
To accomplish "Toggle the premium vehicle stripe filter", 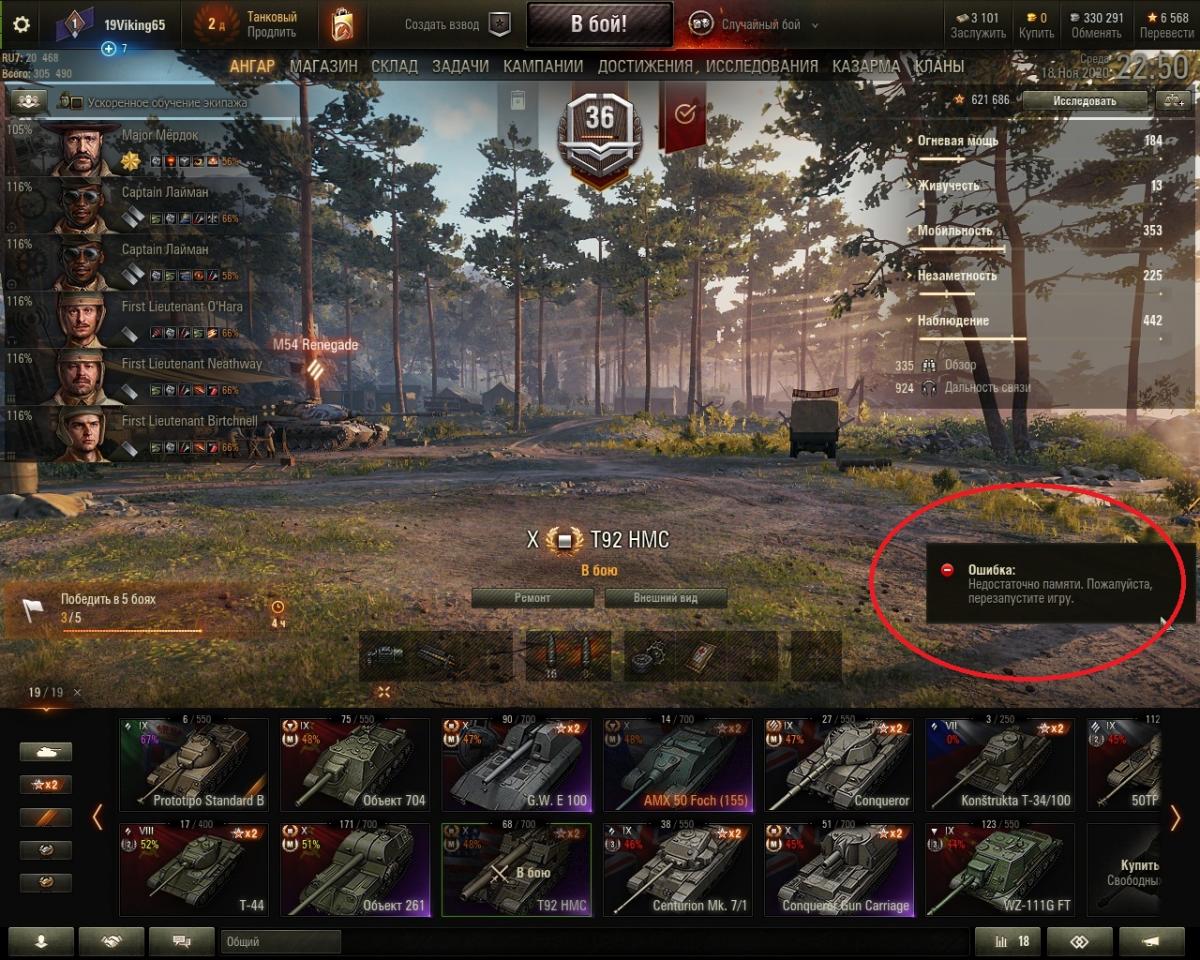I will pos(46,817).
